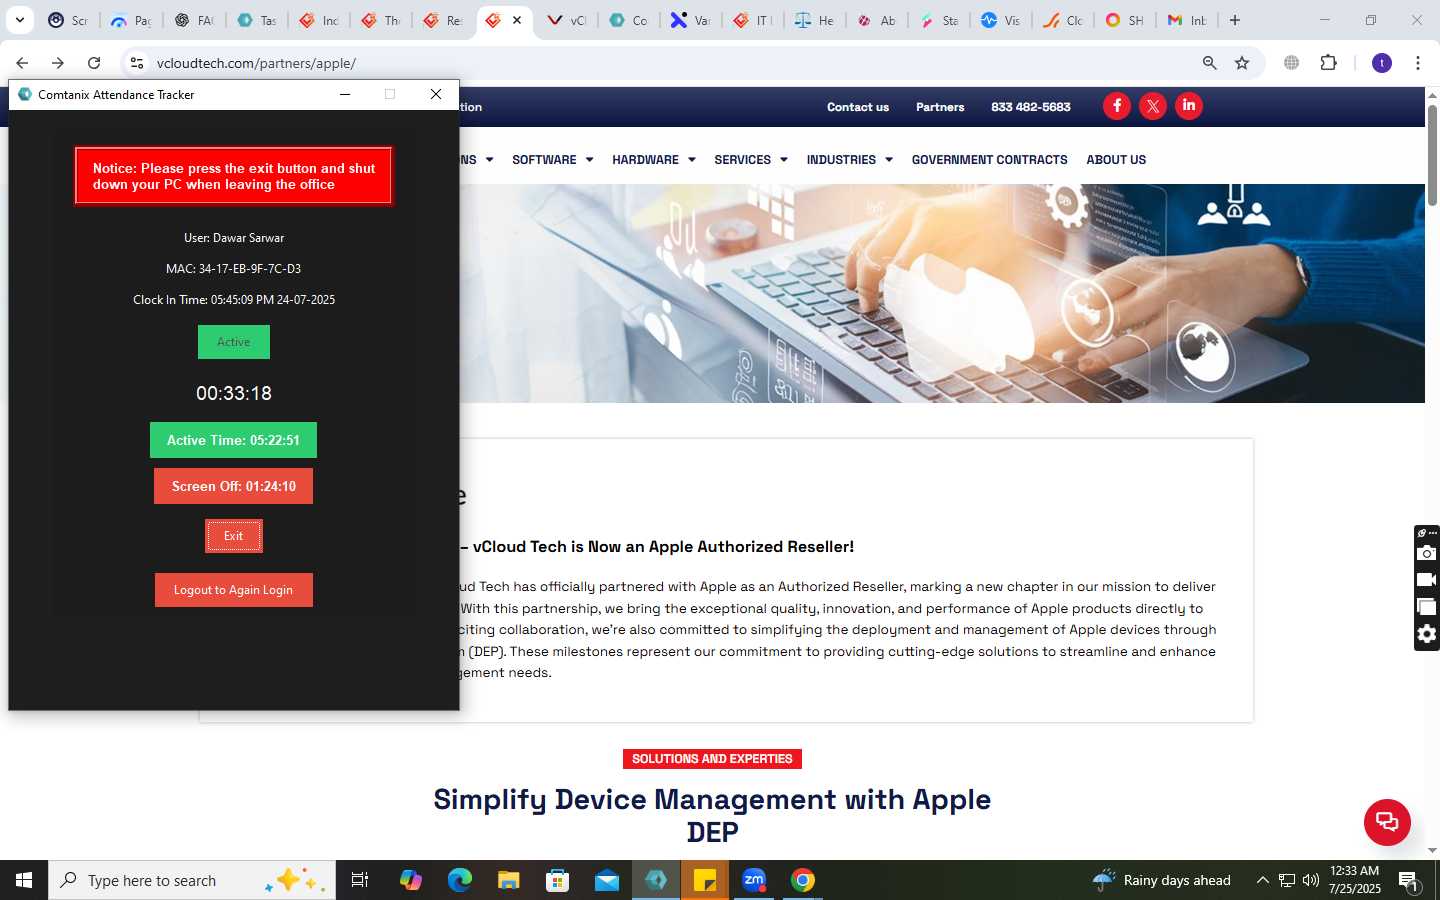Click the Active Time display

click(233, 440)
